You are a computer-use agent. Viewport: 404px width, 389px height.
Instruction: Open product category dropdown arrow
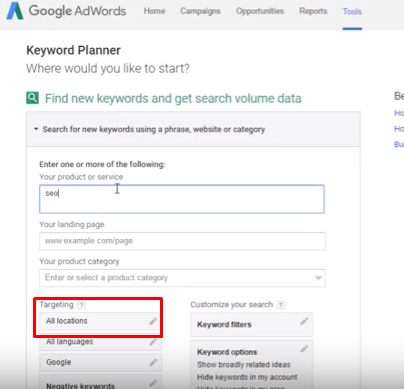[x=318, y=278]
